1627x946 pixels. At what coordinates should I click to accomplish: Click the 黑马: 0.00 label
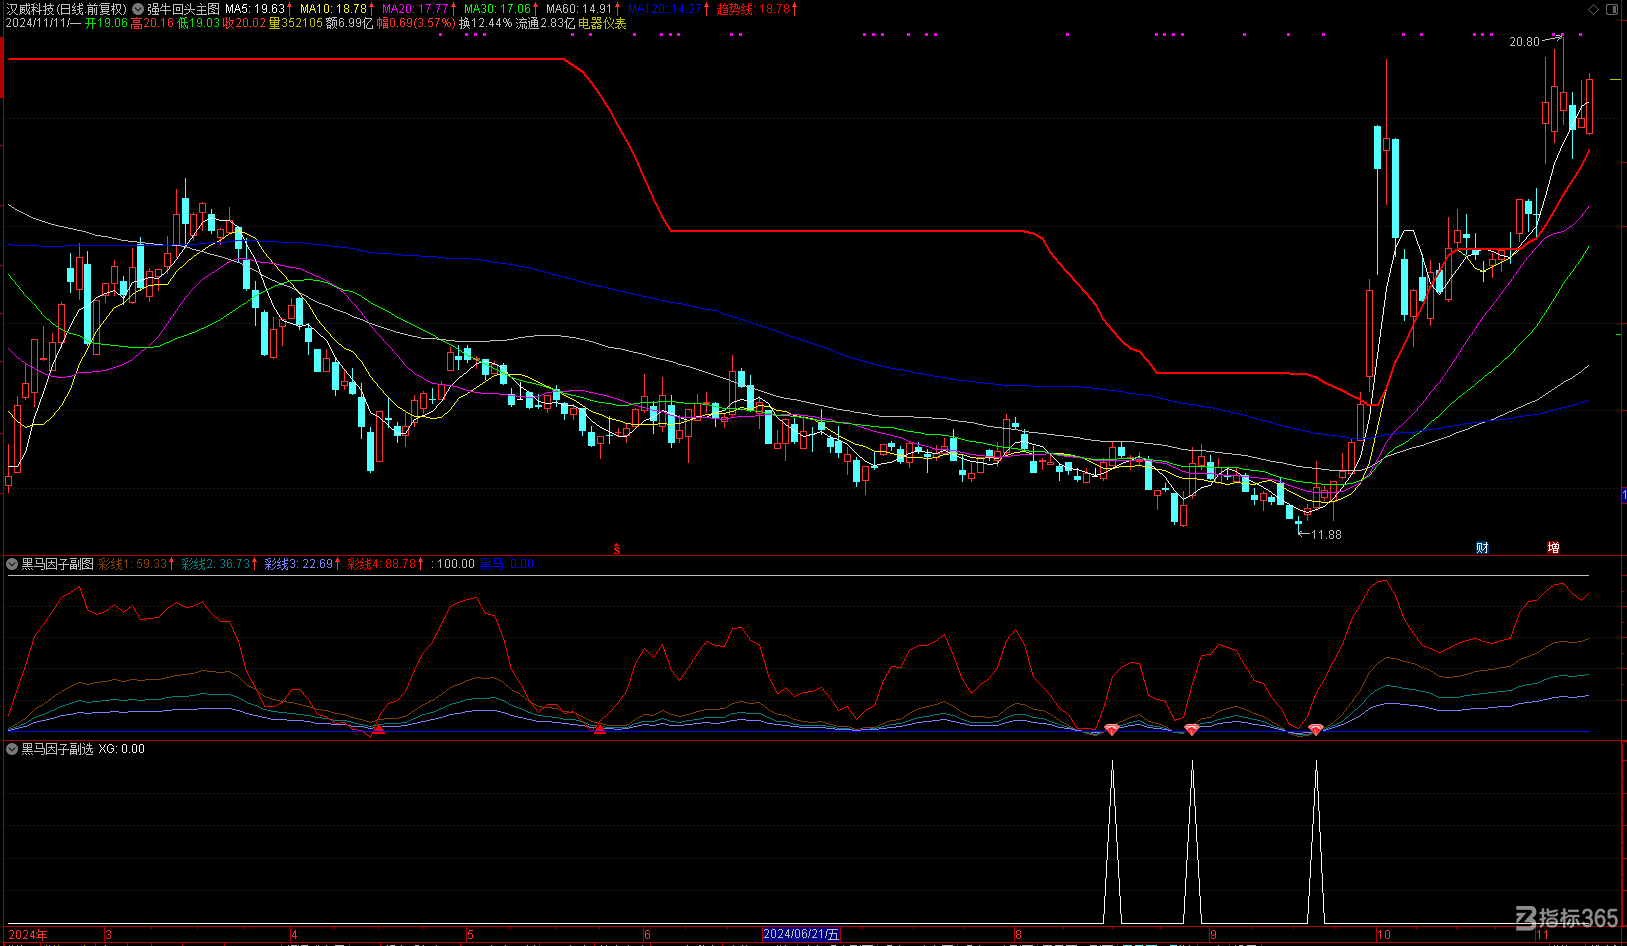507,564
